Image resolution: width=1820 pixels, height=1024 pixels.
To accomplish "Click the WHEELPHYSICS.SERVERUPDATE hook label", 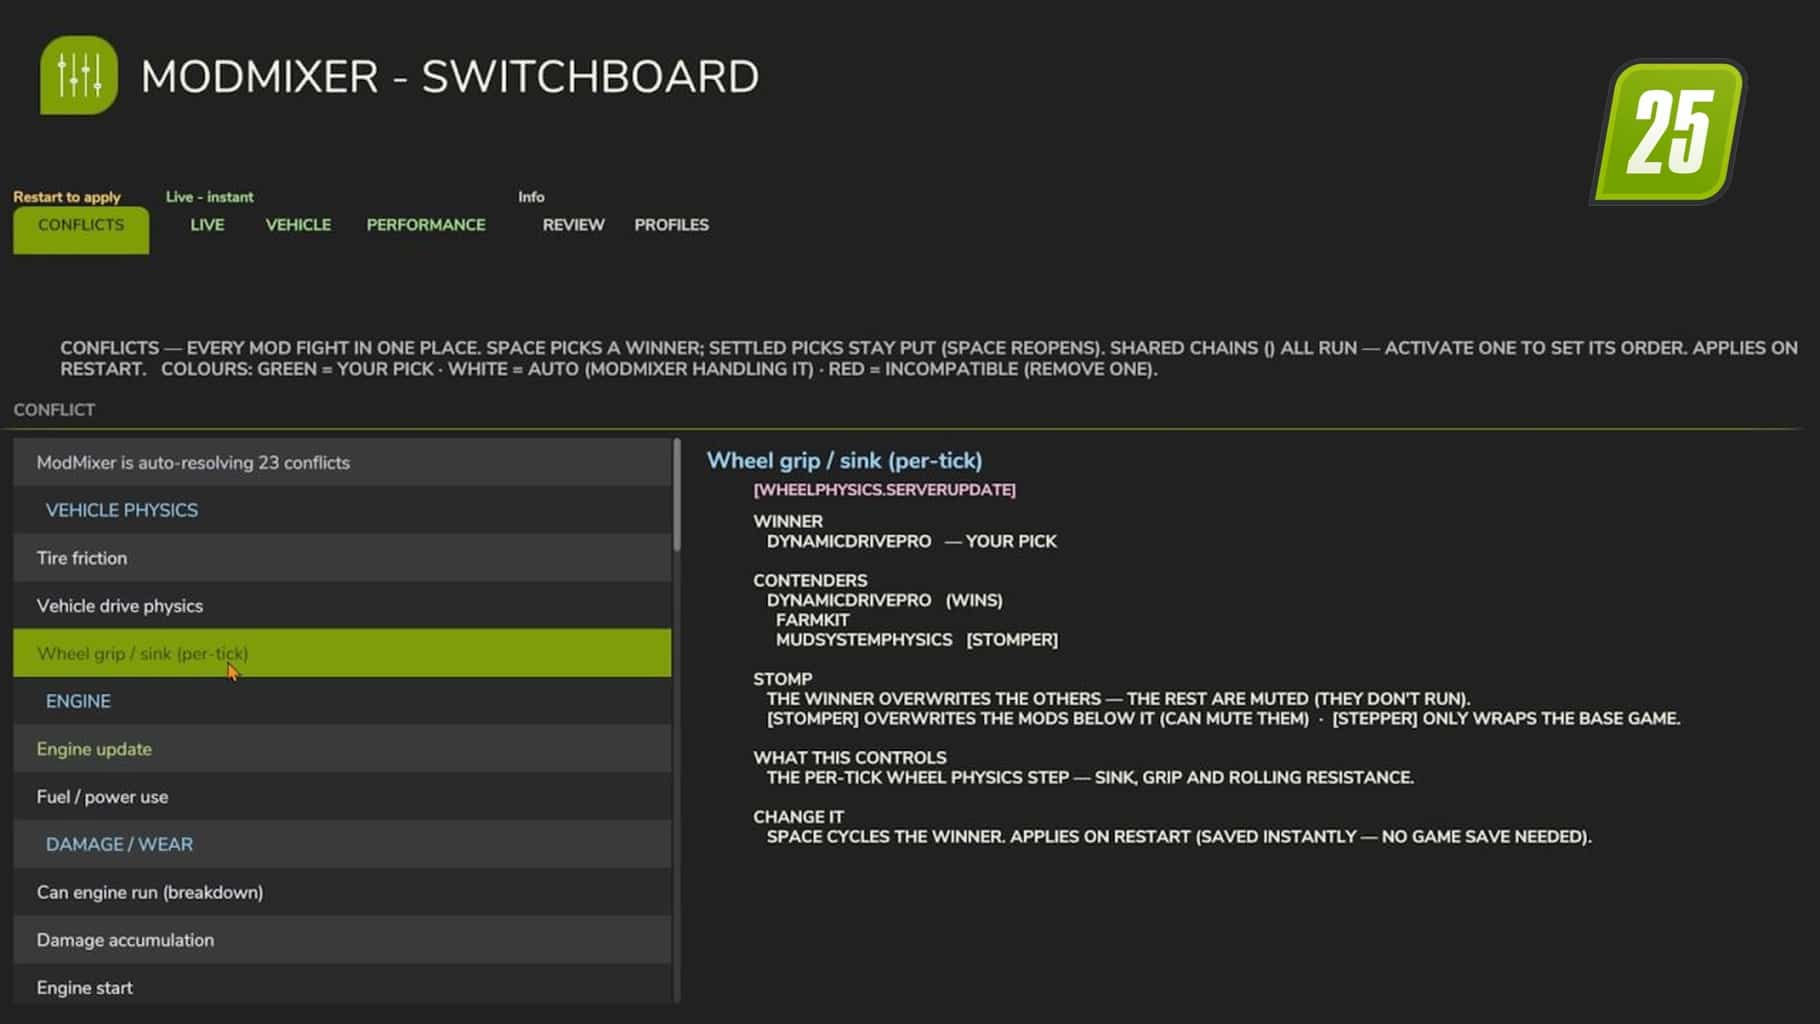I will coord(884,490).
